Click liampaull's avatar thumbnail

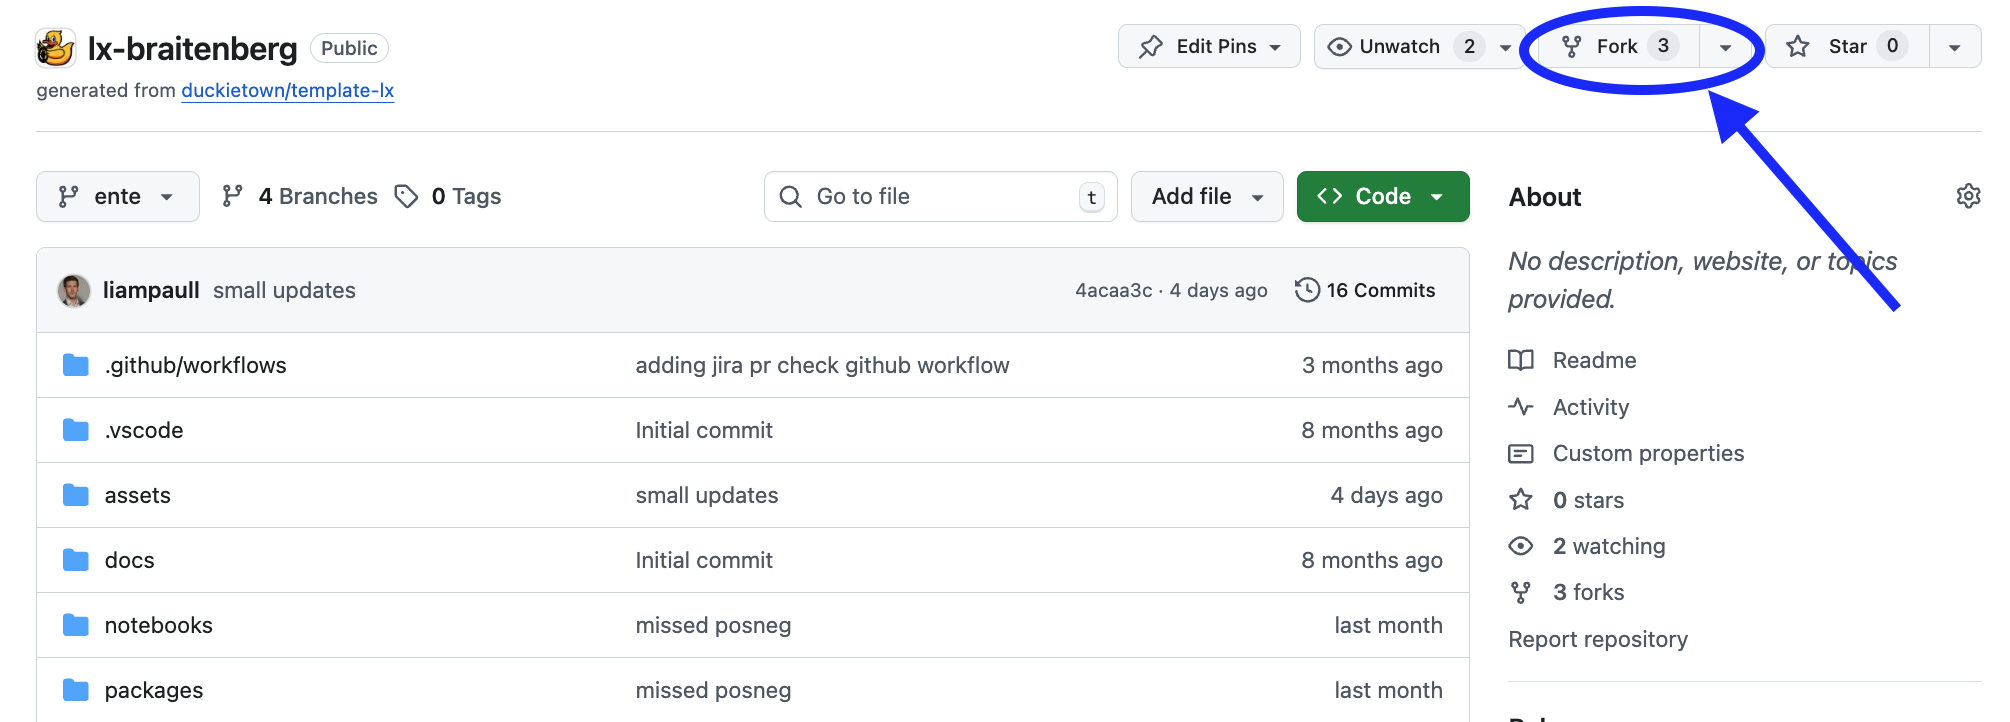tap(74, 291)
